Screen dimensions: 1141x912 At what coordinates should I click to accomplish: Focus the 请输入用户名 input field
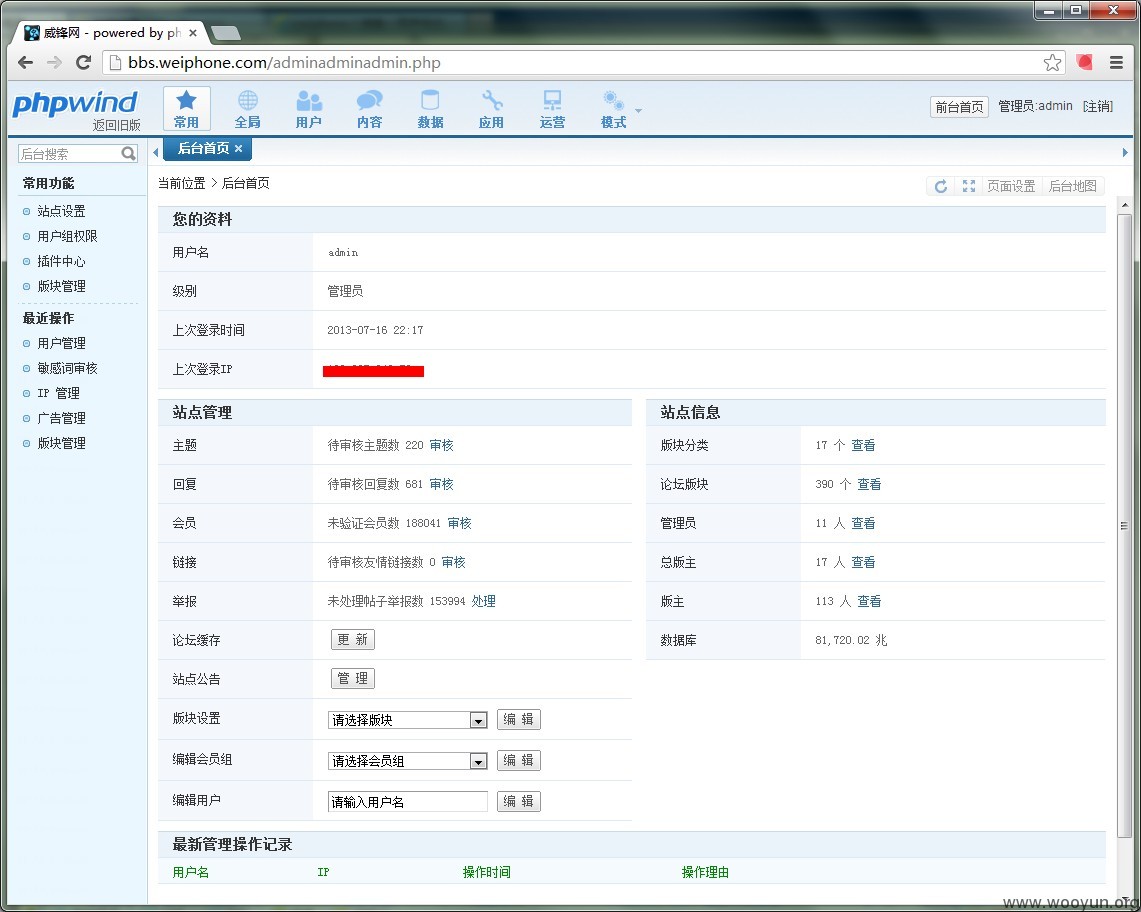(408, 801)
